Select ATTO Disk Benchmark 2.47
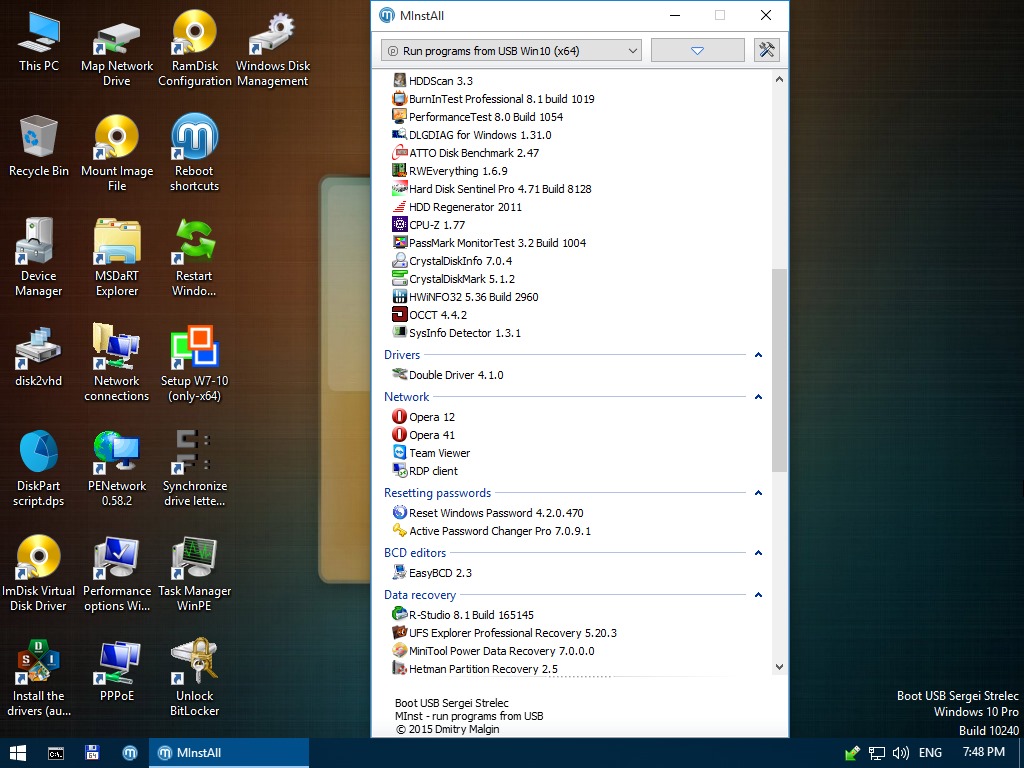The width and height of the screenshot is (1024, 768). pos(466,153)
